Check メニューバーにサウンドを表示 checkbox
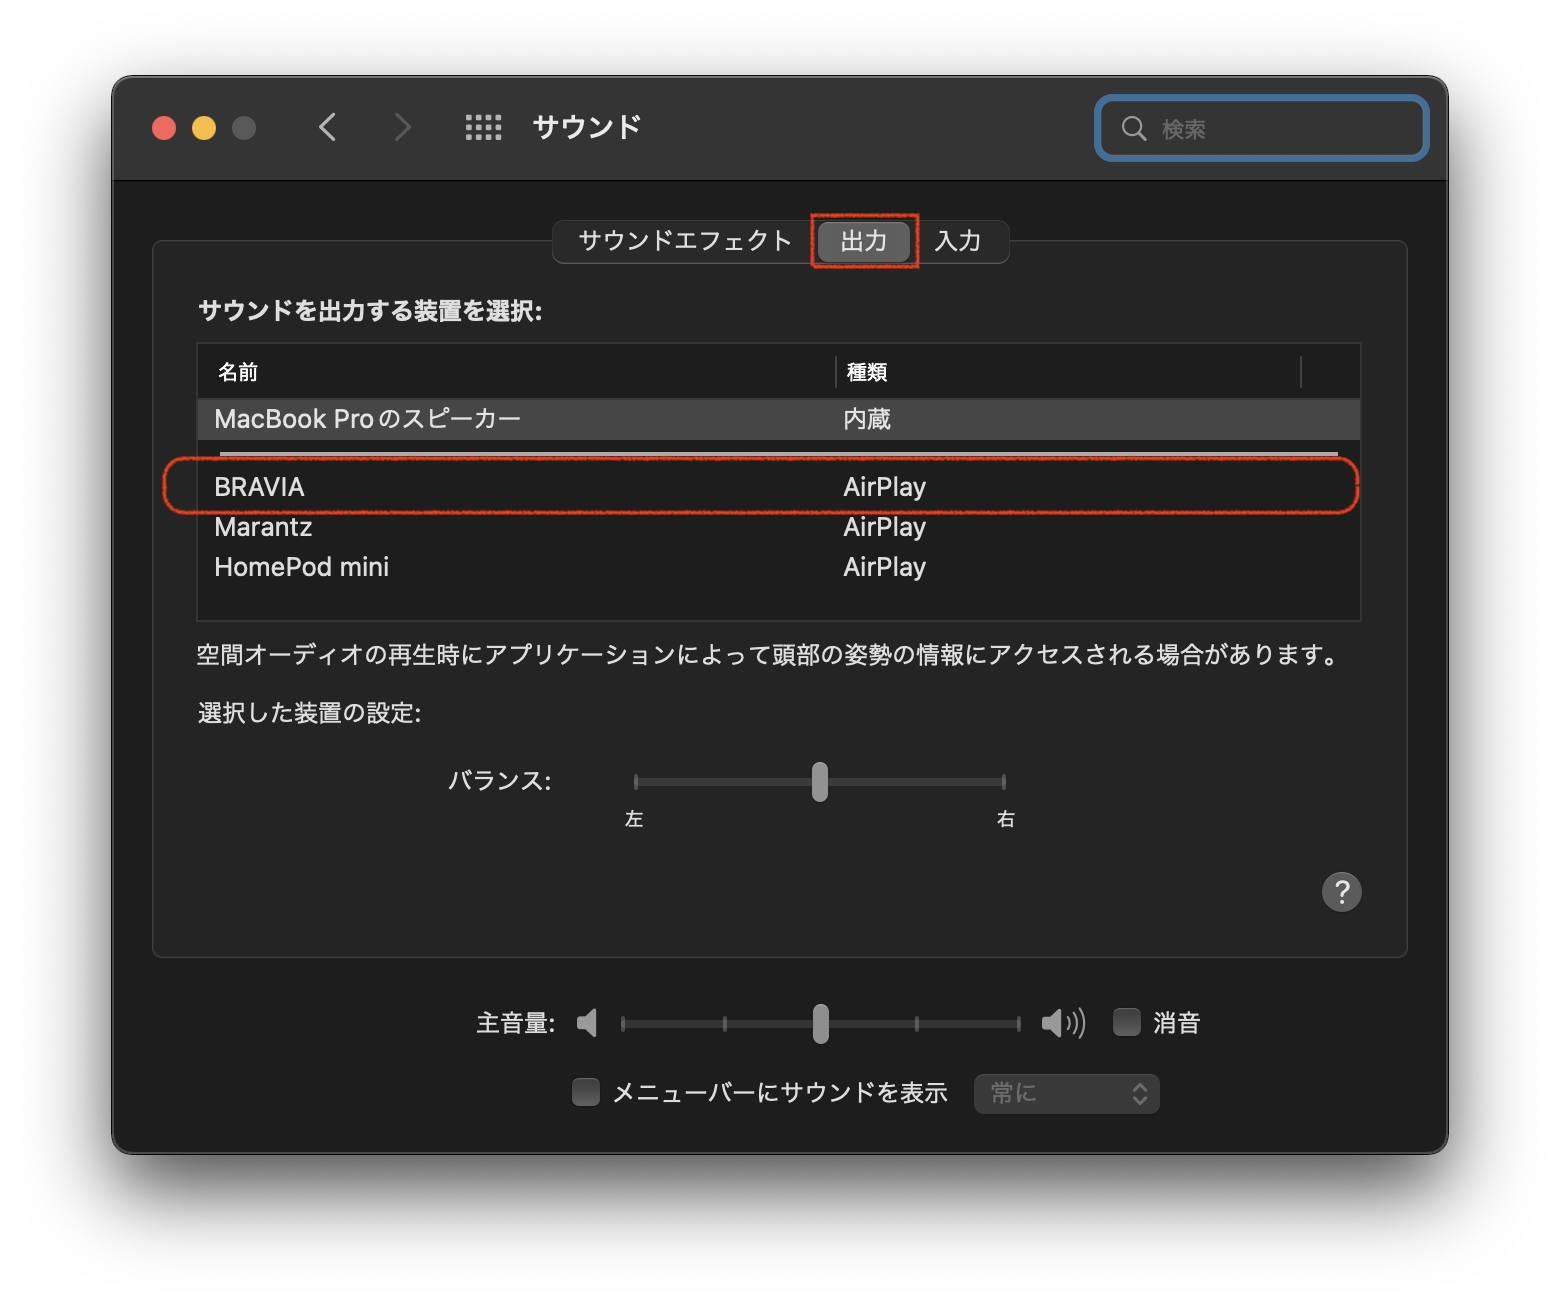 coord(586,1092)
